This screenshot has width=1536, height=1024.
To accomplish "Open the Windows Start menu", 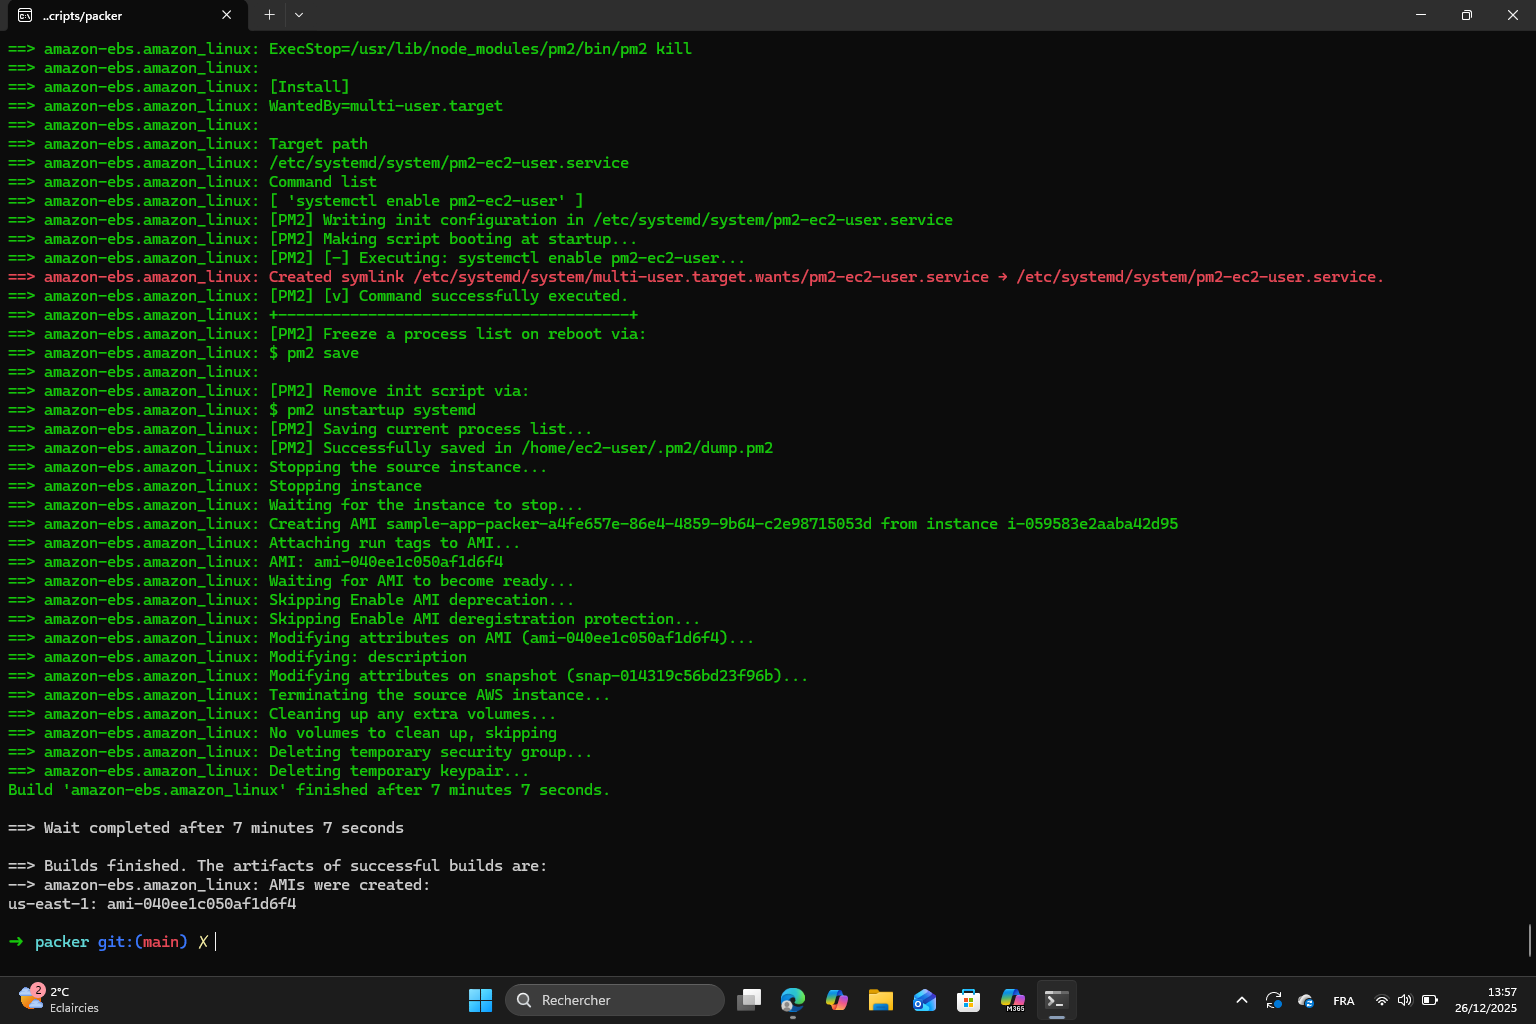I will tap(480, 1000).
